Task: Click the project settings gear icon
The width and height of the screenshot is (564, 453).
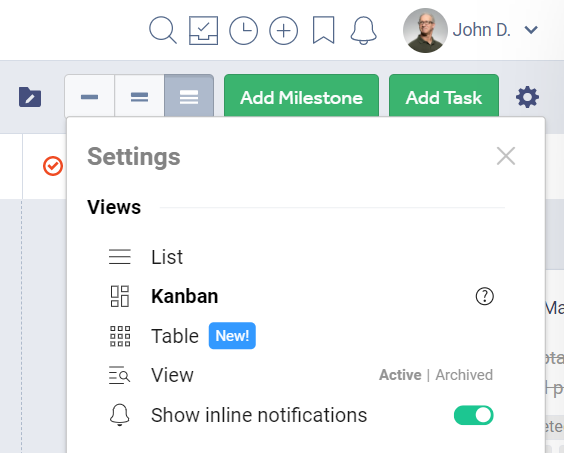Action: [527, 97]
